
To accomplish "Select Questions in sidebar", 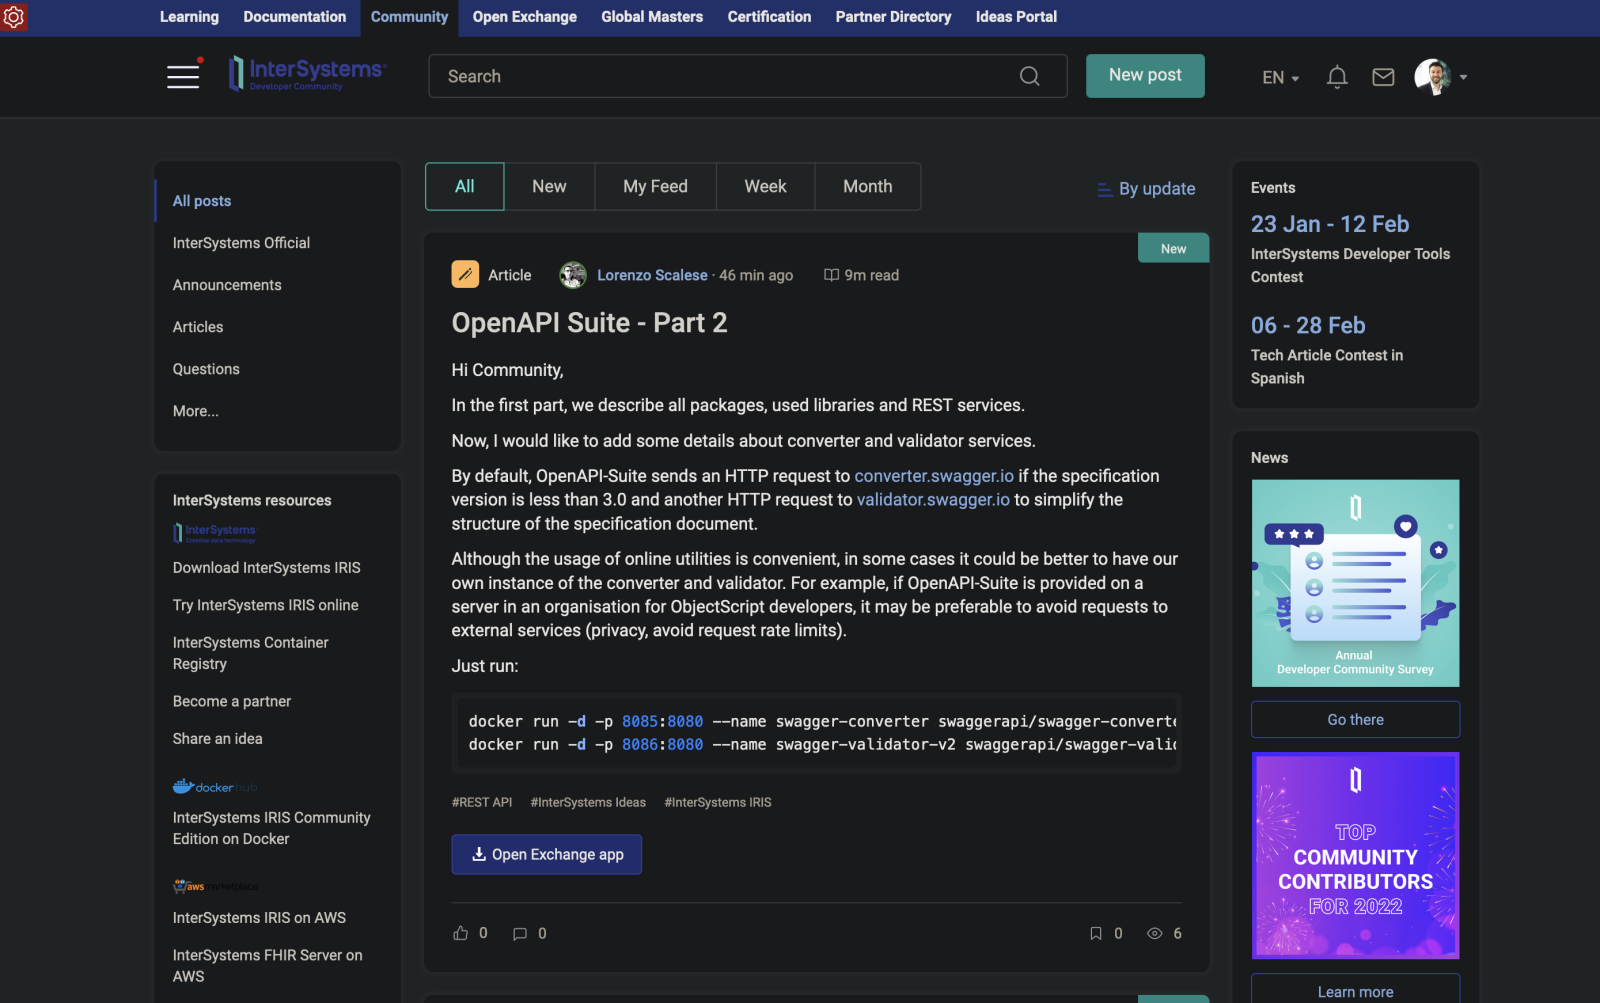I will point(206,369).
